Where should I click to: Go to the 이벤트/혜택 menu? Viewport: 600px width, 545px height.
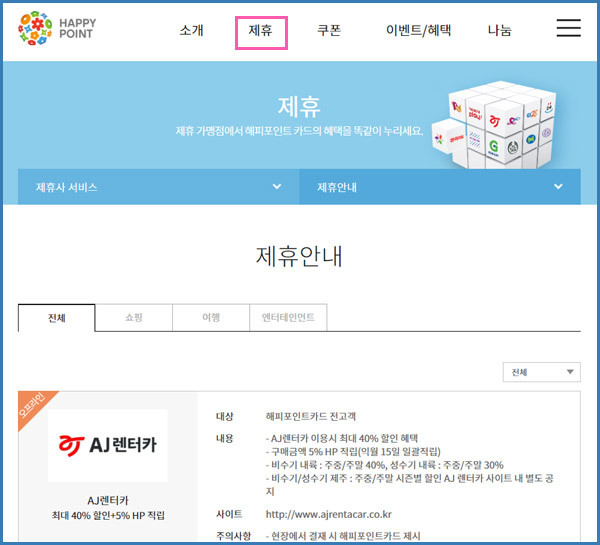coord(418,30)
